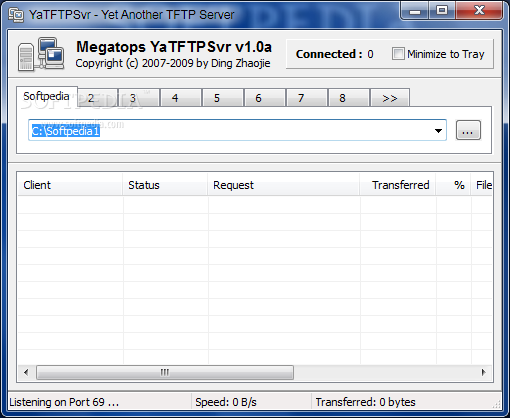Sort by the Client column header
This screenshot has width=510, height=418.
tap(70, 185)
